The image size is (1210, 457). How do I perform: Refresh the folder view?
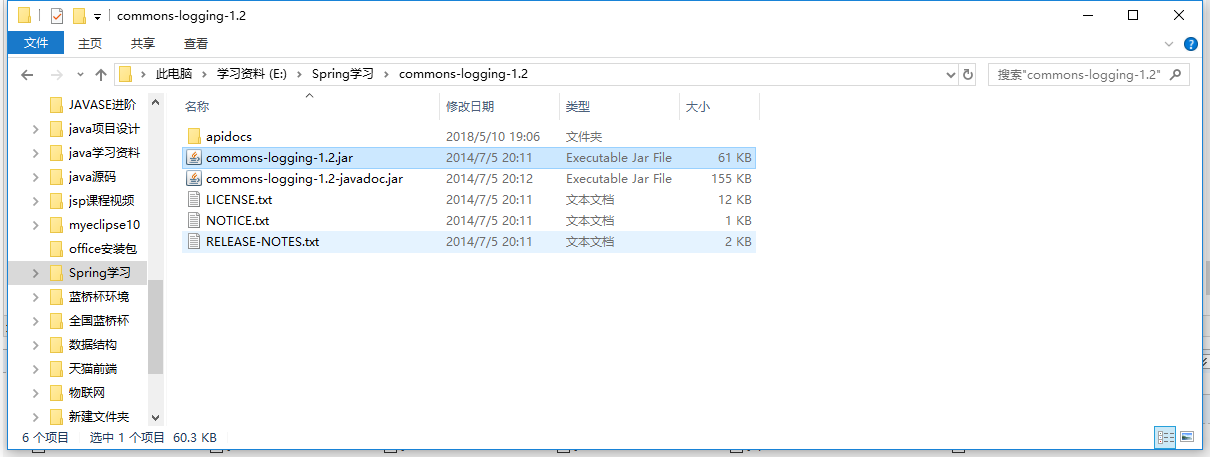(x=968, y=75)
